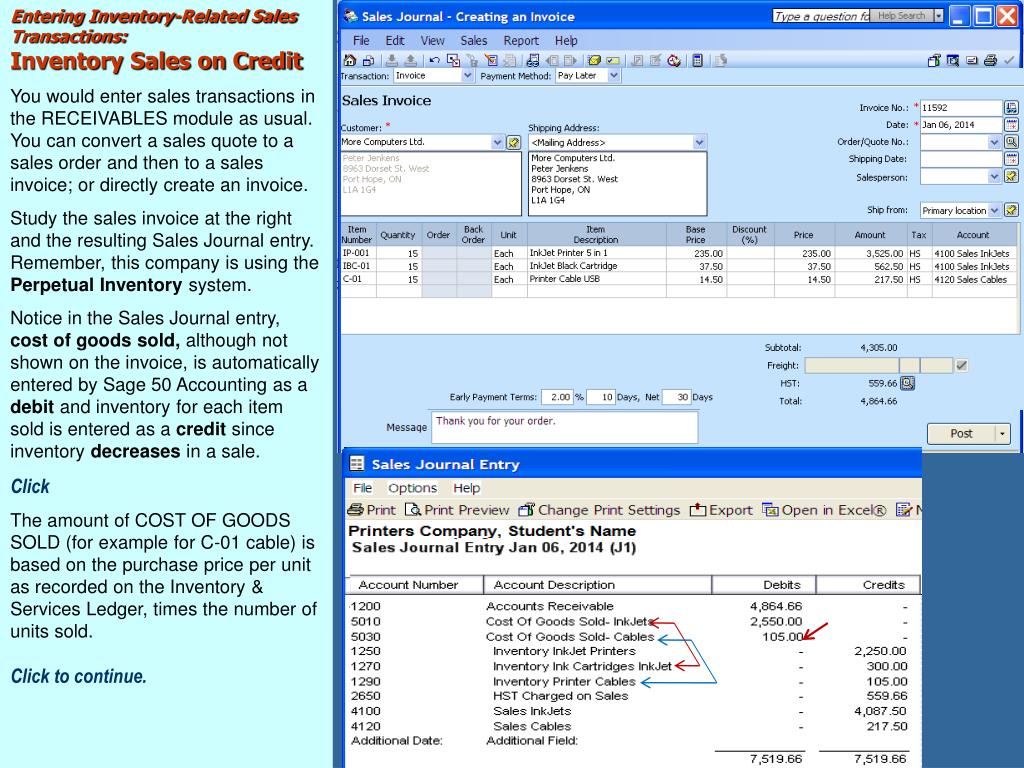1024x768 pixels.
Task: Click the customize journal icon after Undo
Action: pyautogui.click(x=453, y=60)
